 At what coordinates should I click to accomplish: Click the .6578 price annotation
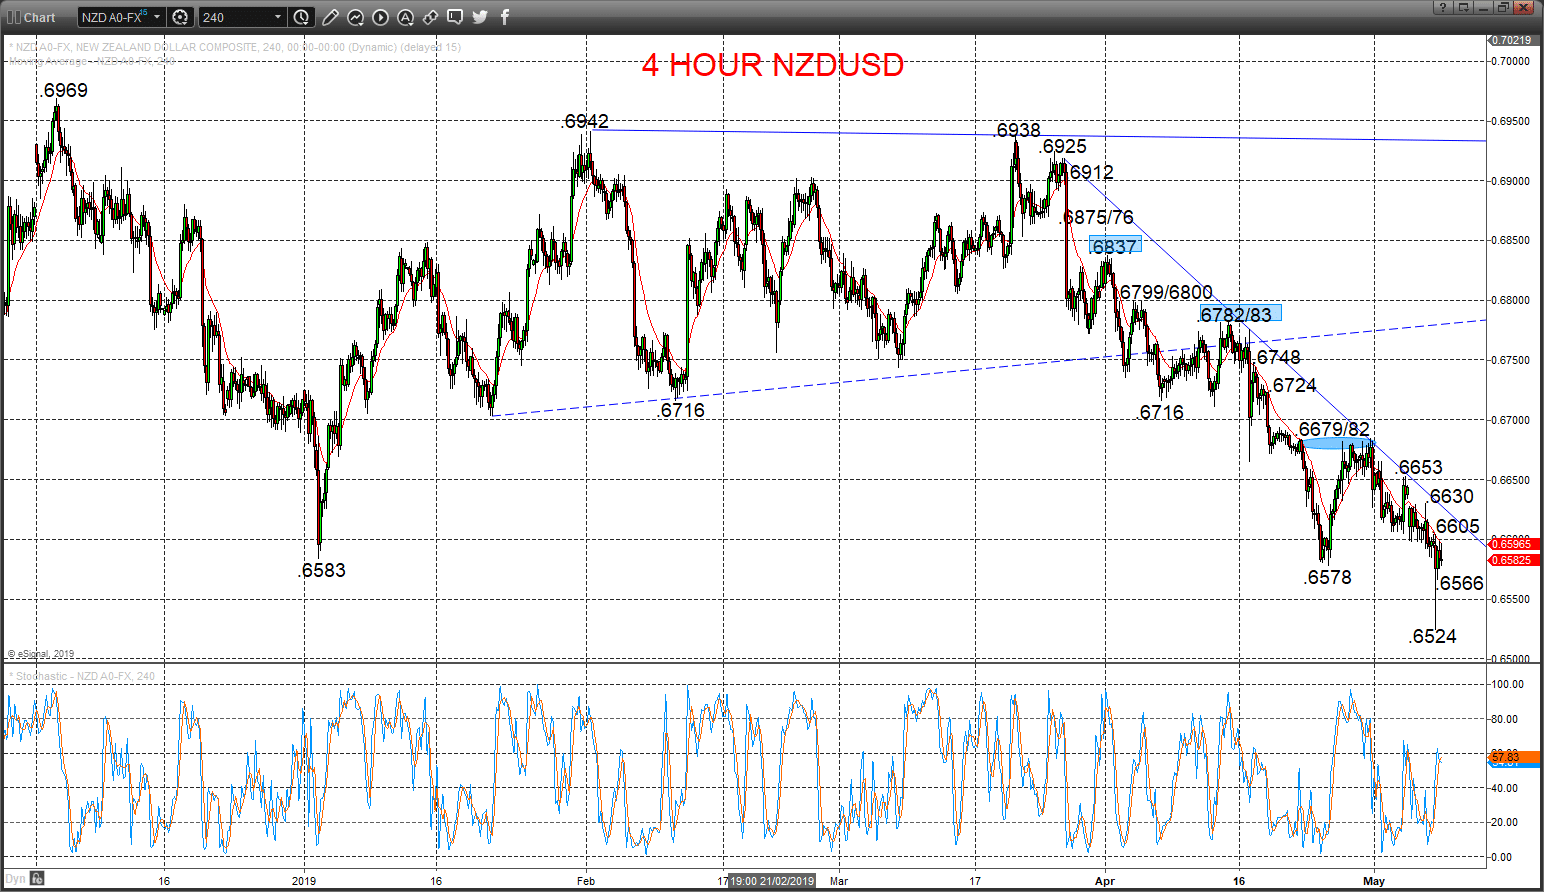1328,578
